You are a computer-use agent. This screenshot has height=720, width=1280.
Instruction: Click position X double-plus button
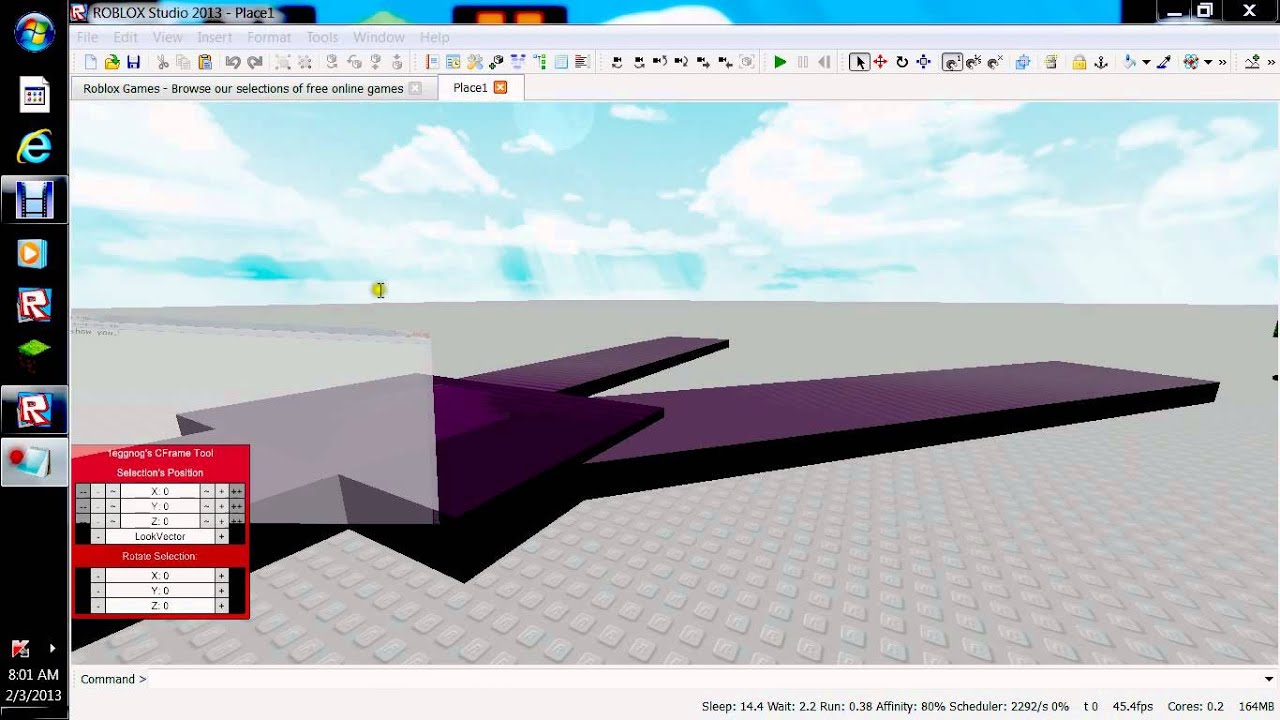237,491
